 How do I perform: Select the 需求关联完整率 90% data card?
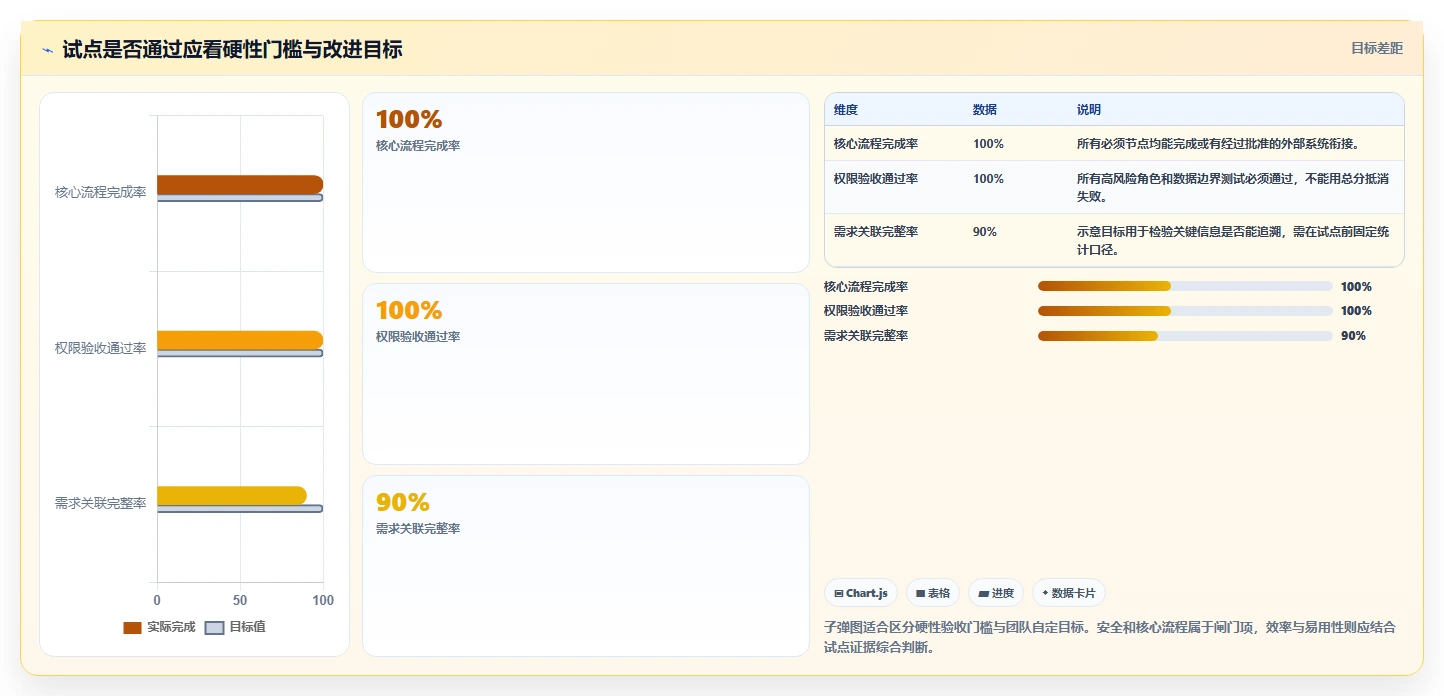[x=586, y=566]
